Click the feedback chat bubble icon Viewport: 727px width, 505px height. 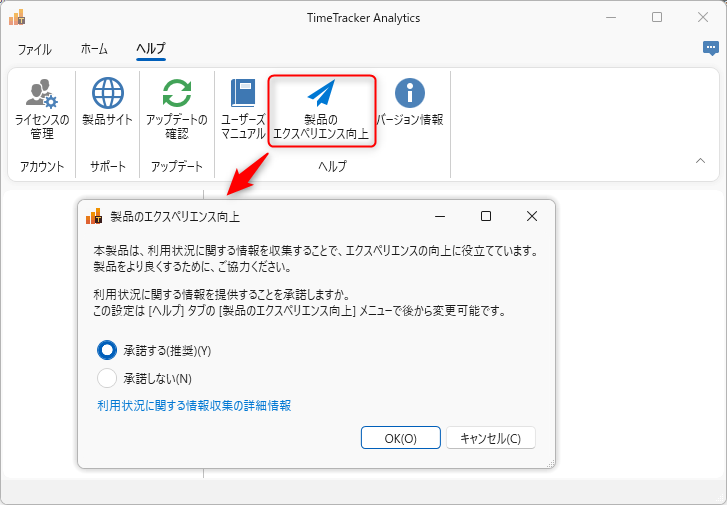[710, 48]
